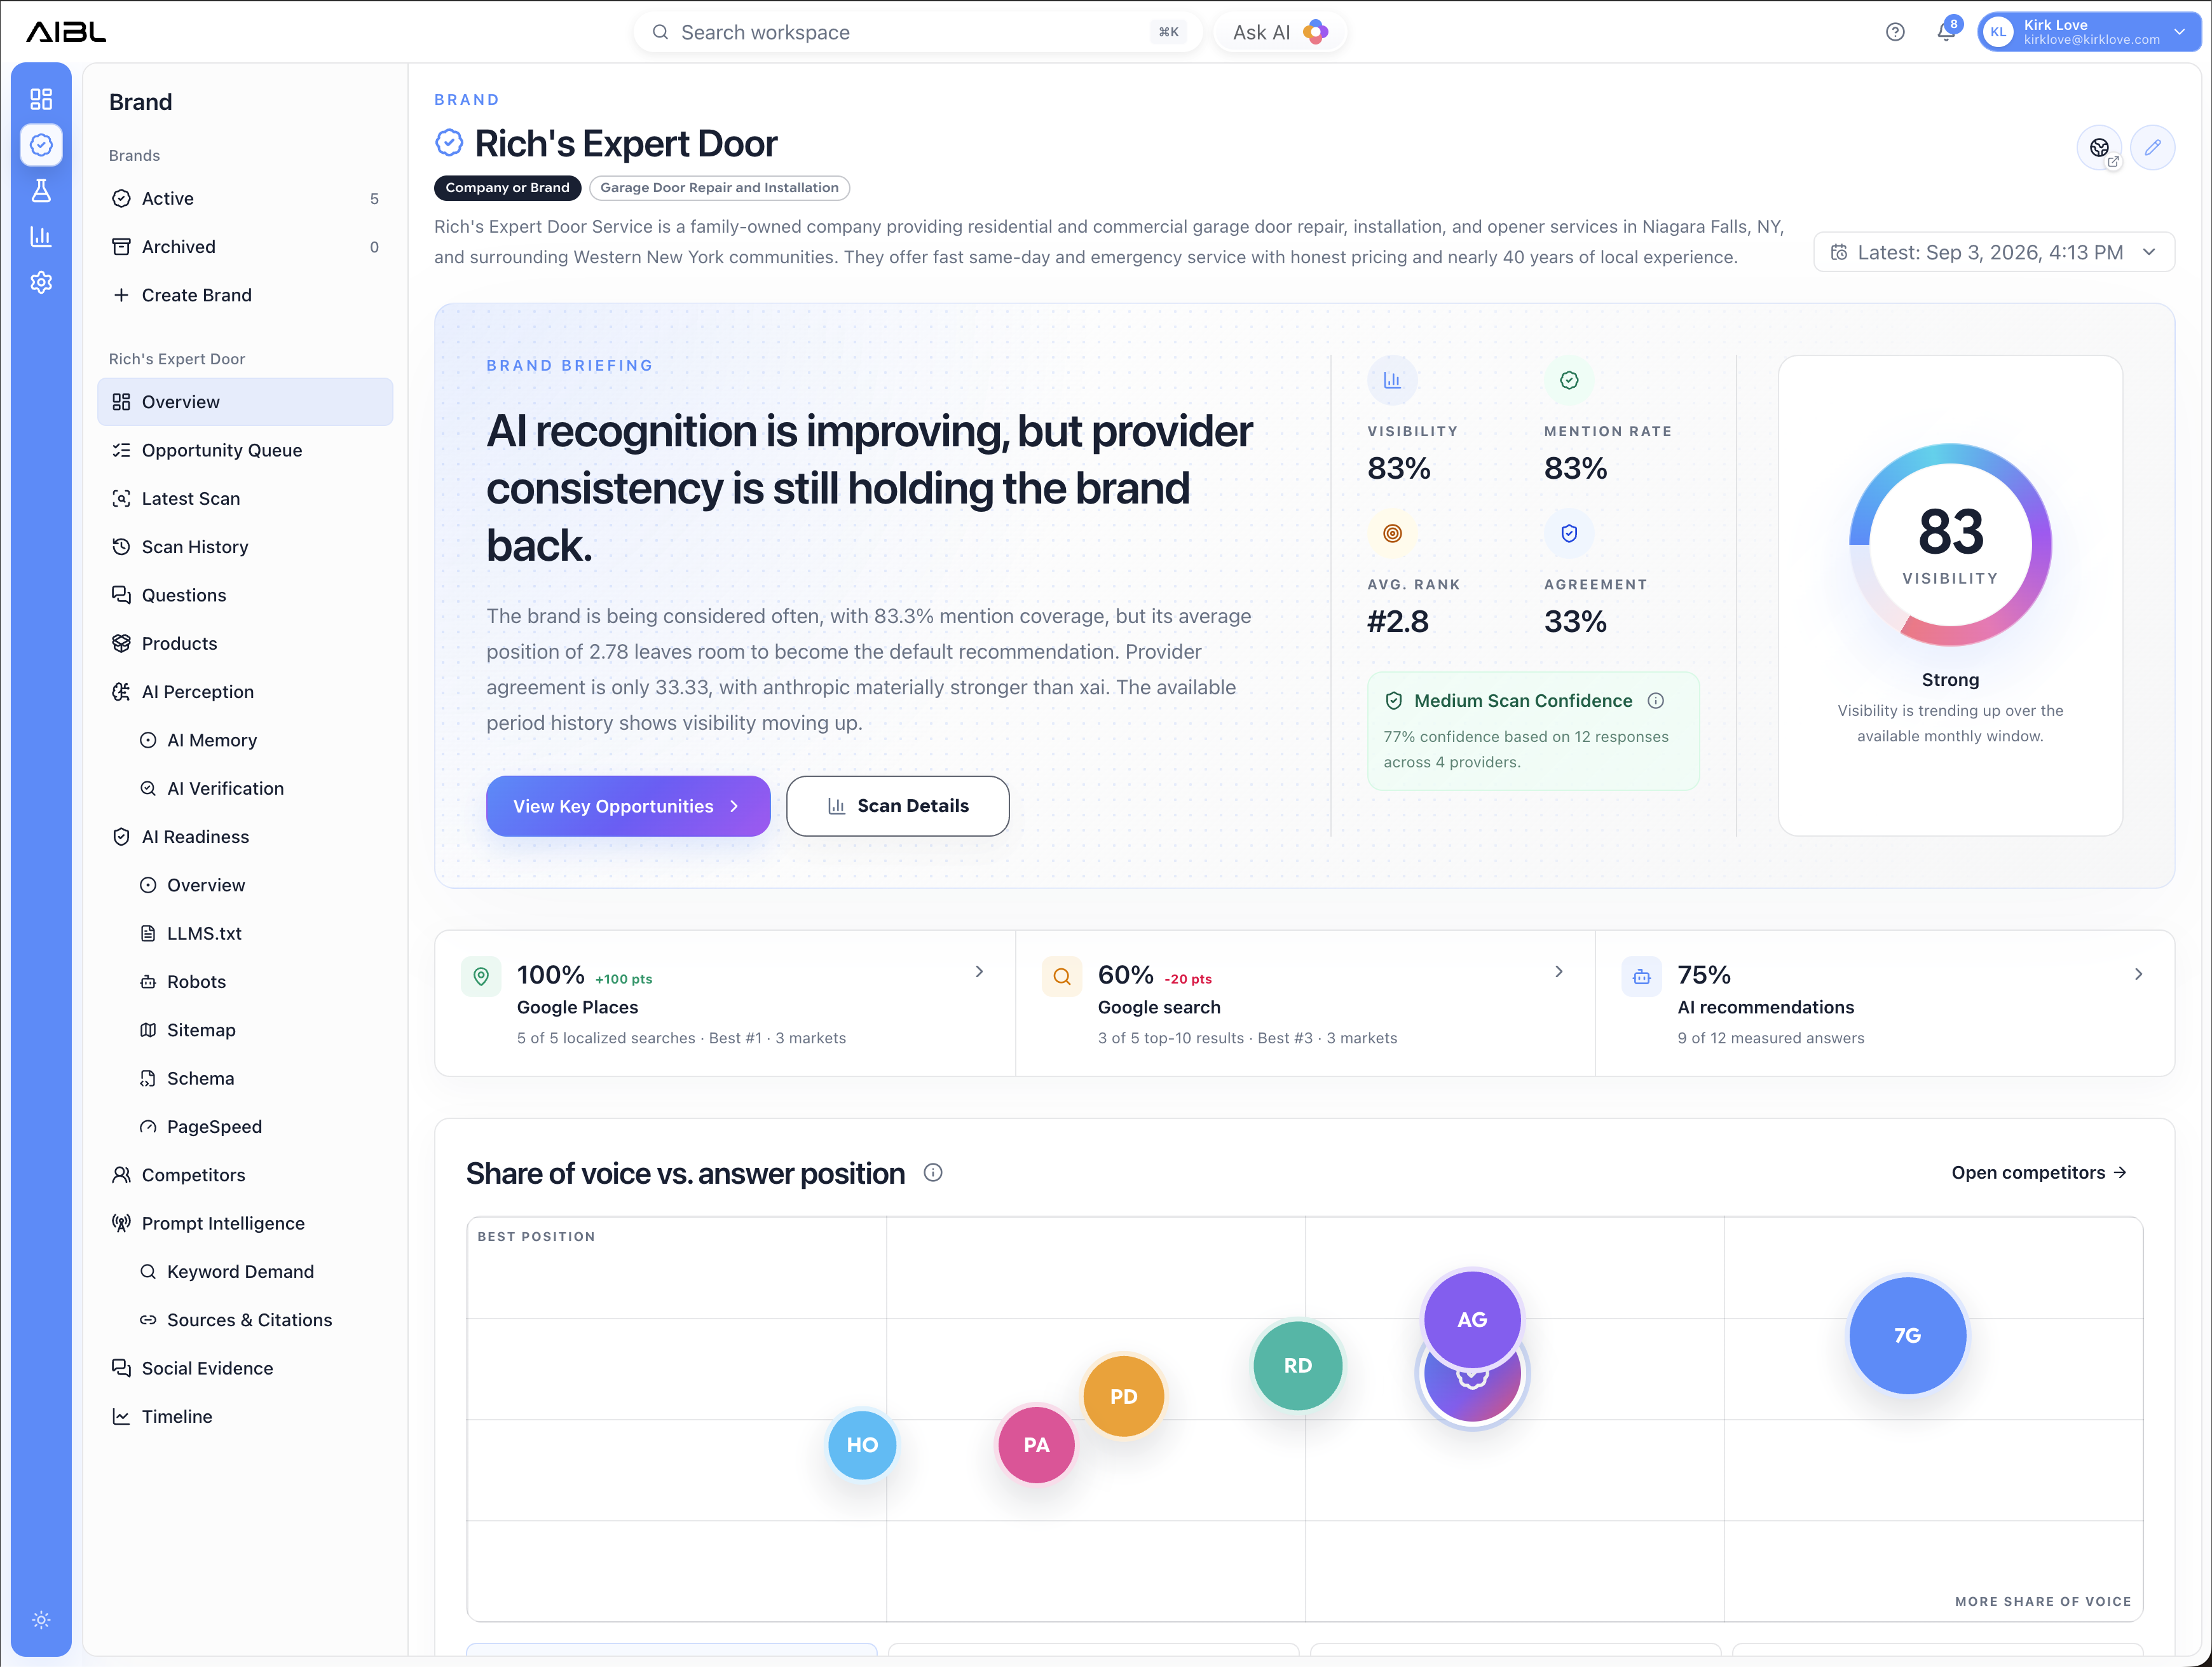
Task: Open the help question mark icon
Action: tap(1895, 32)
